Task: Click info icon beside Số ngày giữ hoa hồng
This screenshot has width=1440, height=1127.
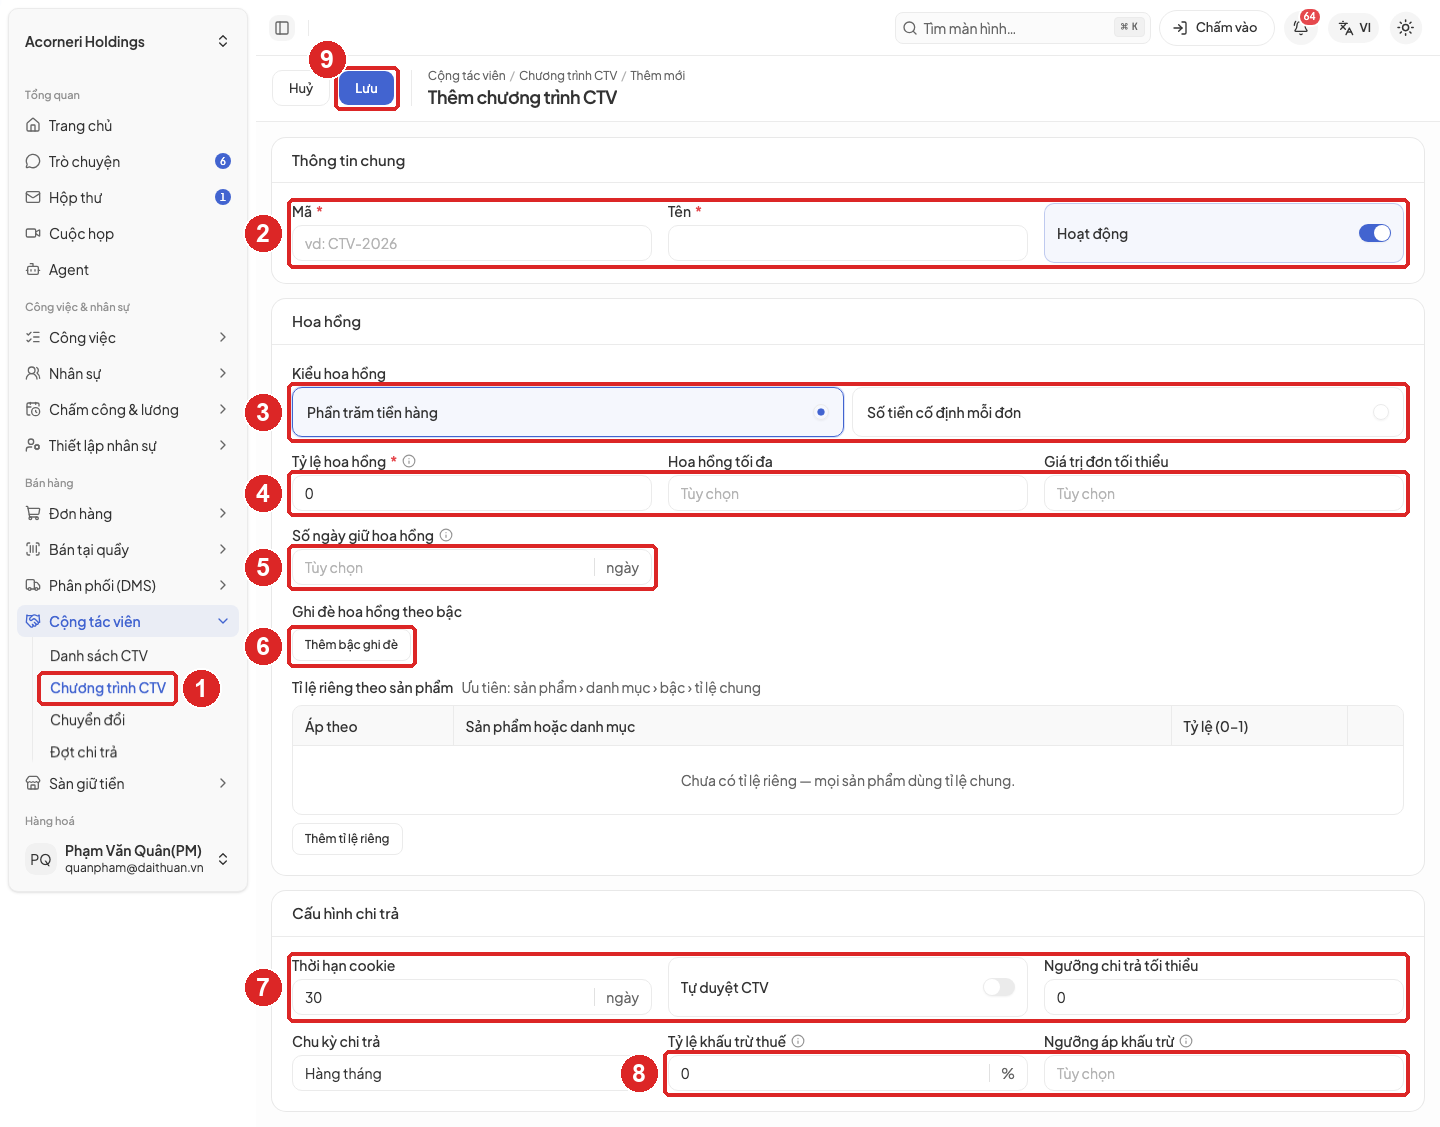Action: pyautogui.click(x=446, y=535)
